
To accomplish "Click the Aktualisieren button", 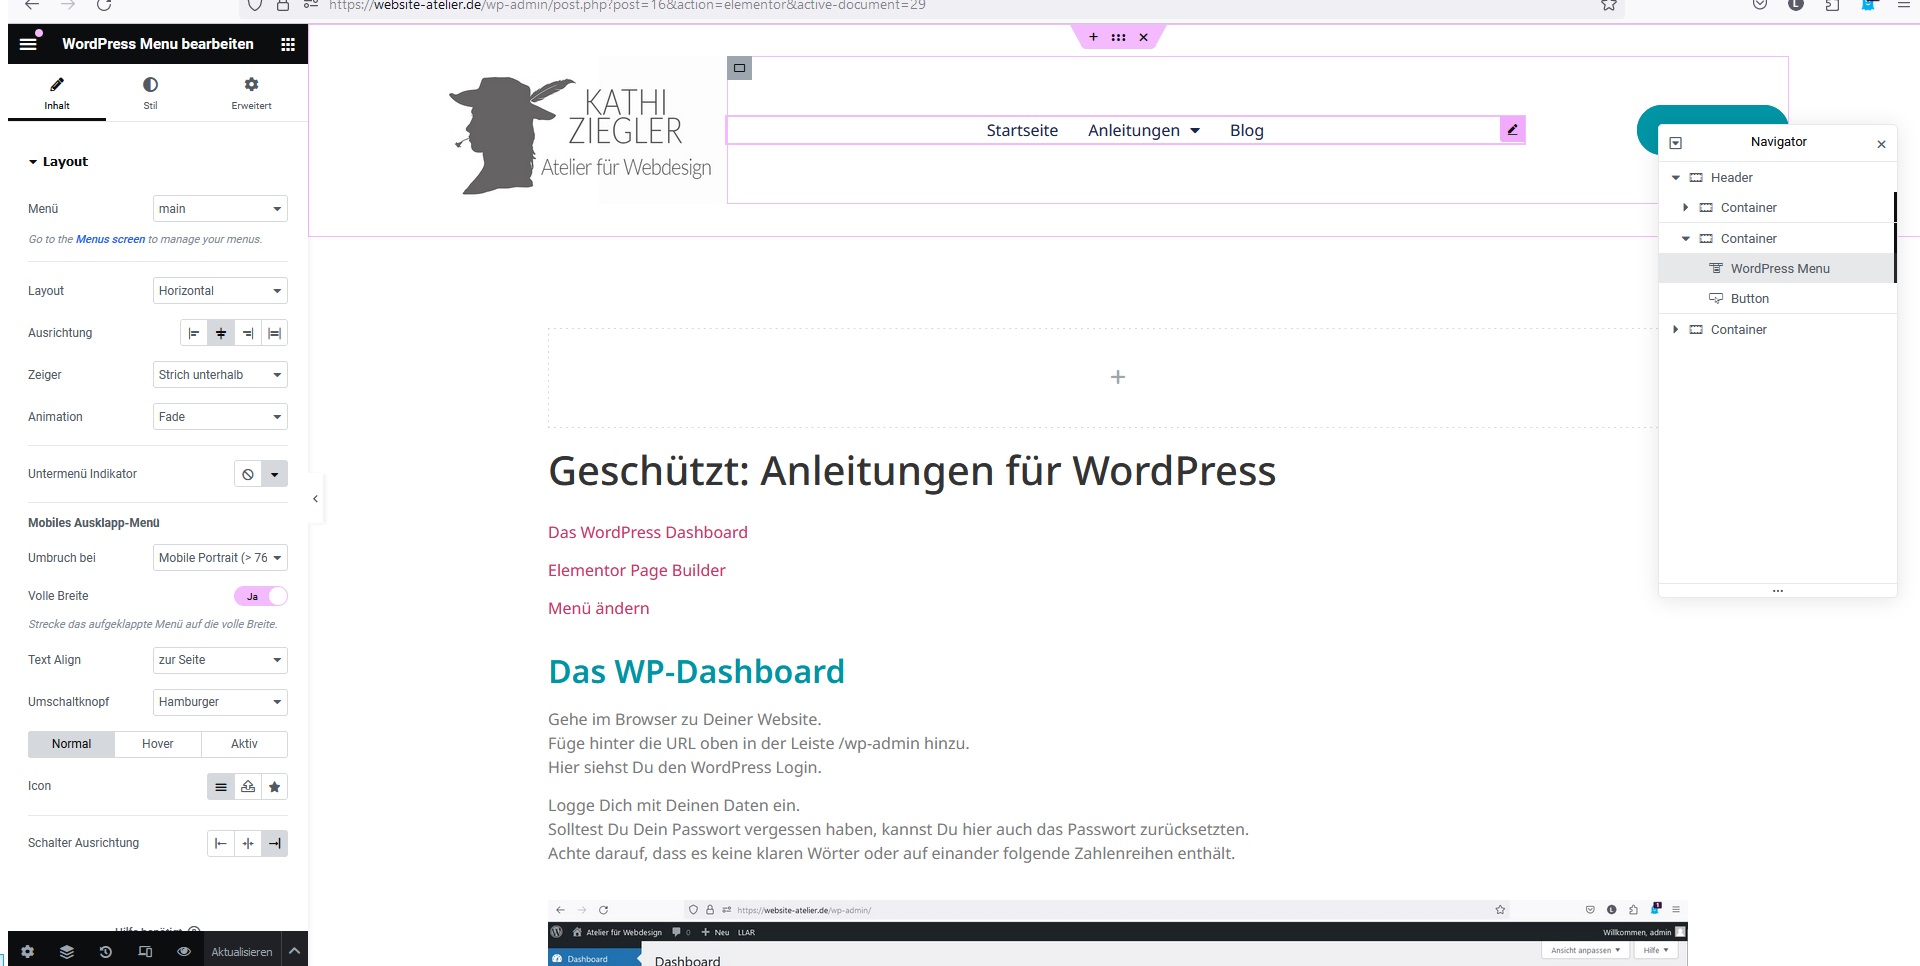I will coord(242,952).
